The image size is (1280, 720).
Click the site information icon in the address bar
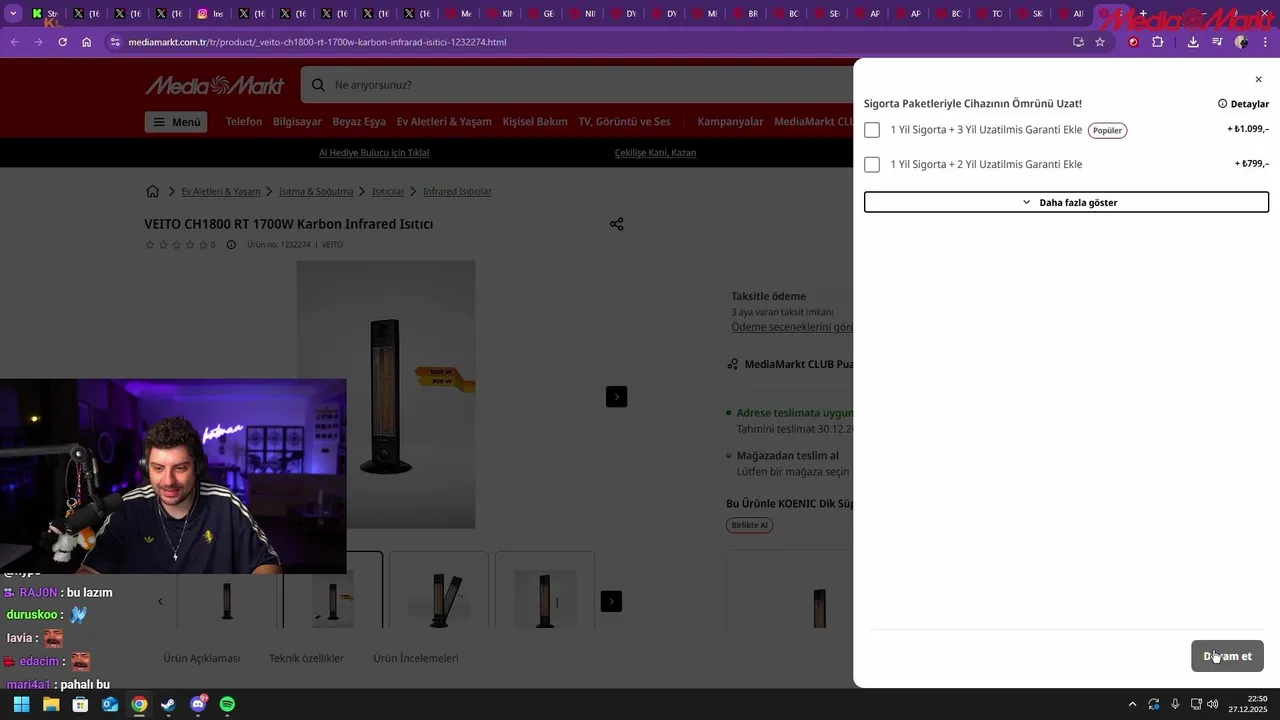(115, 42)
